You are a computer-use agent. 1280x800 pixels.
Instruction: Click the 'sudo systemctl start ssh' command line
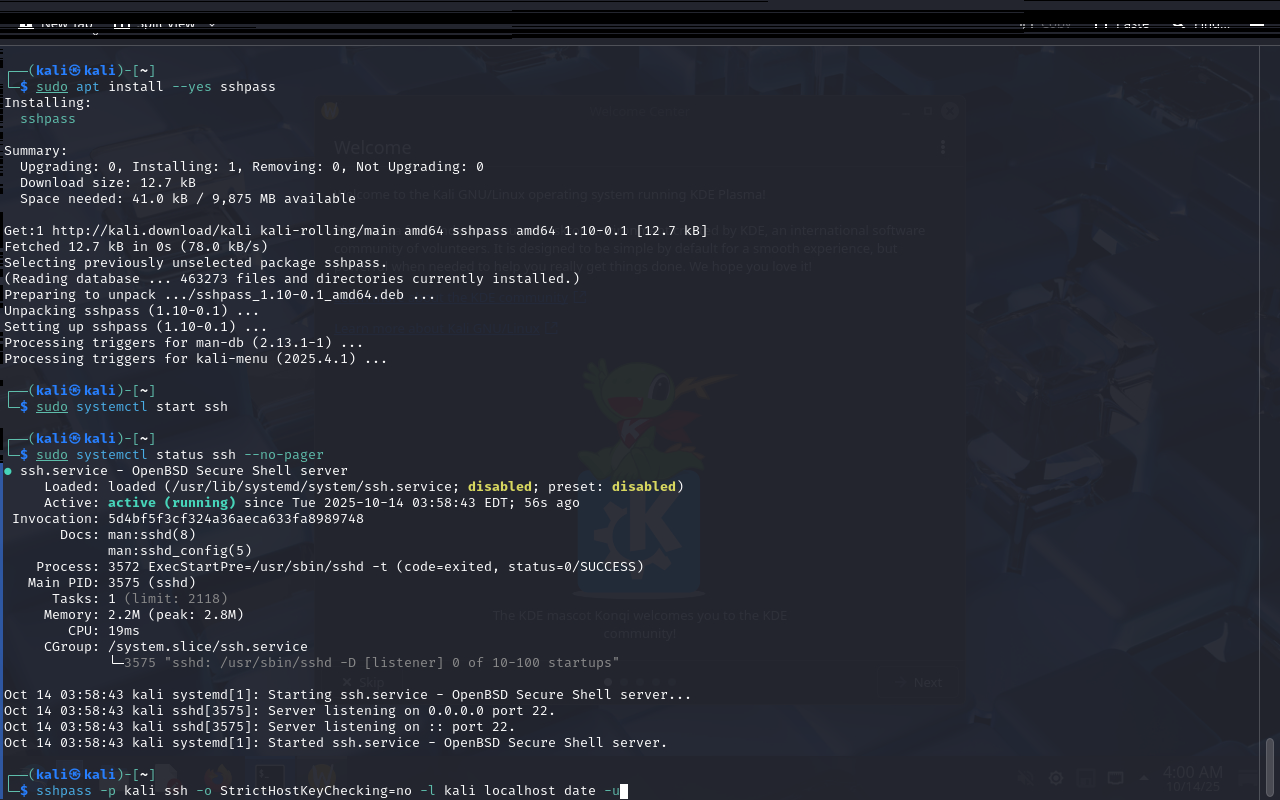coord(132,407)
